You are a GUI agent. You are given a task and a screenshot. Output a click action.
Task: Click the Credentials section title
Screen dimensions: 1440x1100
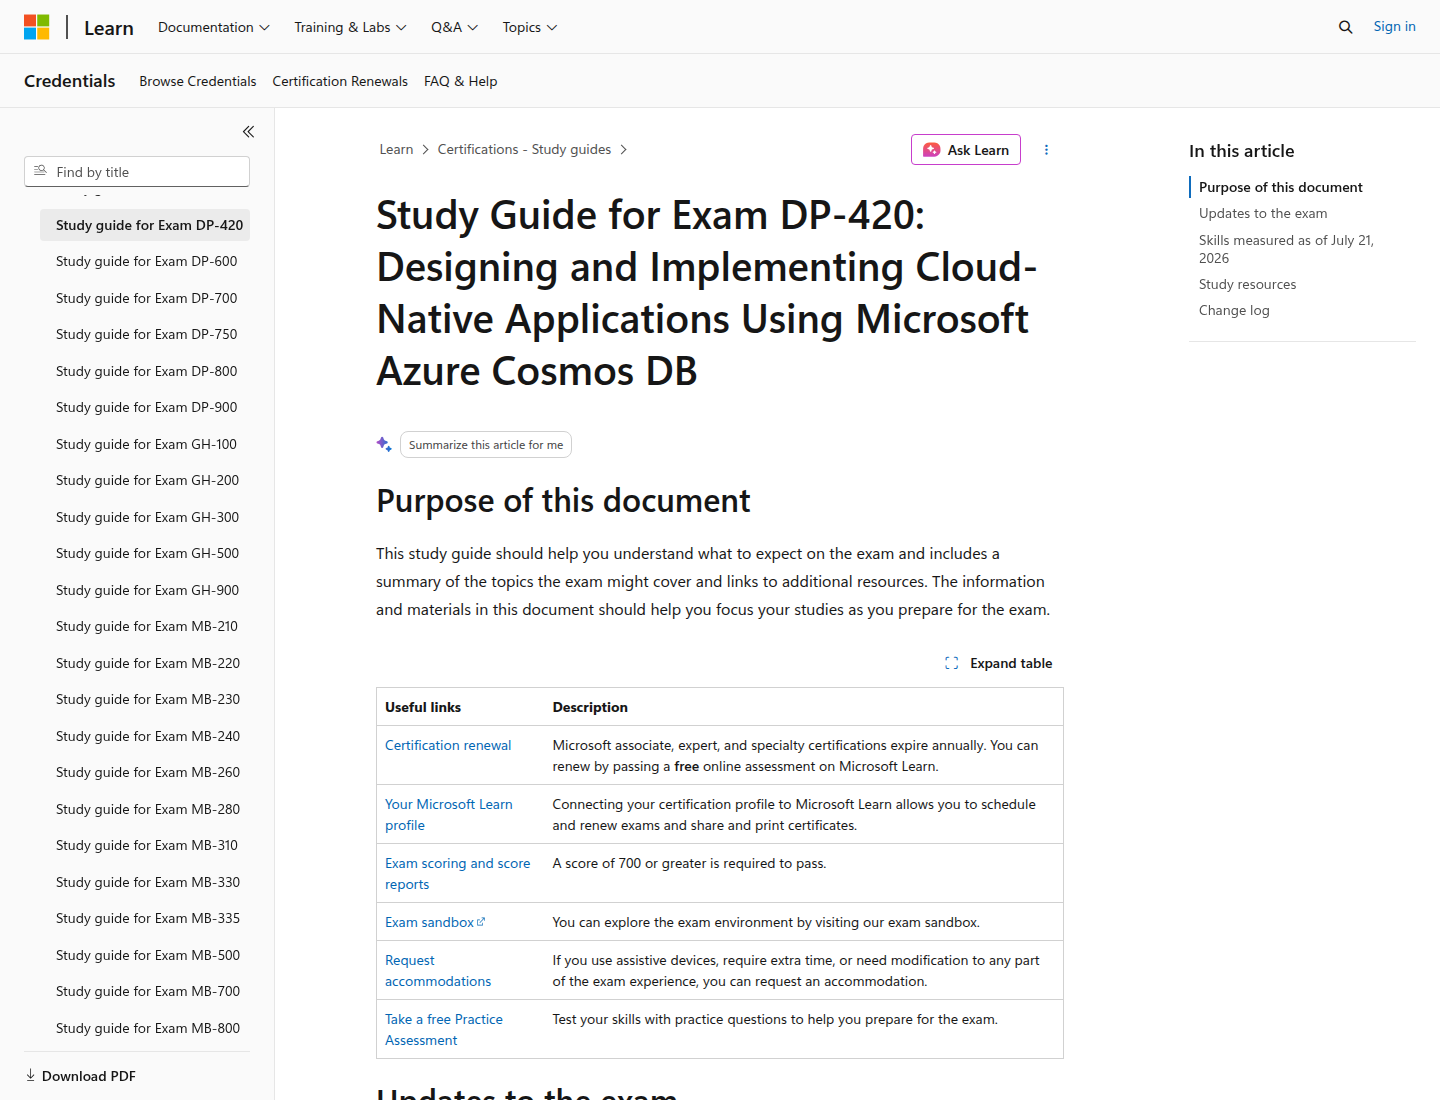70,81
